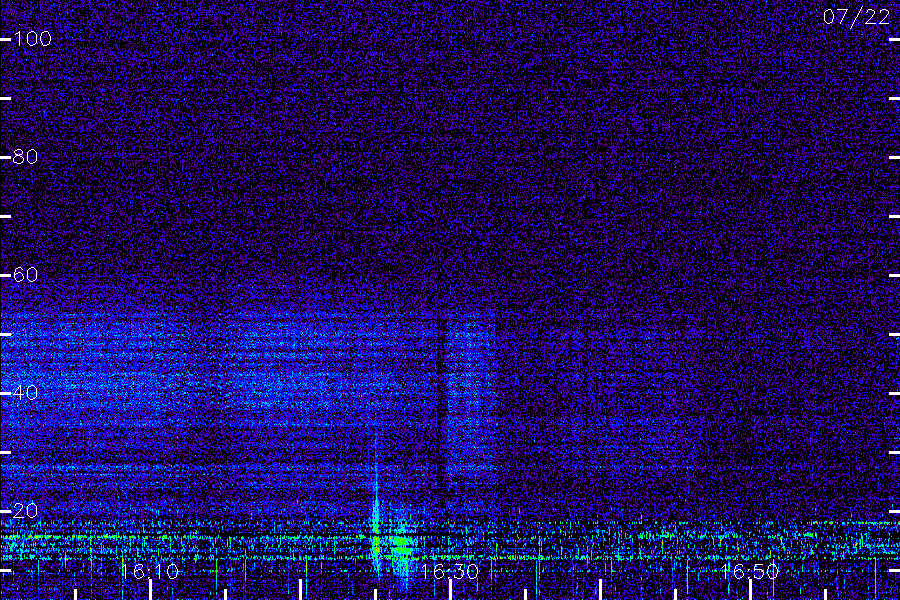Click the 20 frequency axis label
The width and height of the screenshot is (900, 600).
pyautogui.click(x=25, y=510)
